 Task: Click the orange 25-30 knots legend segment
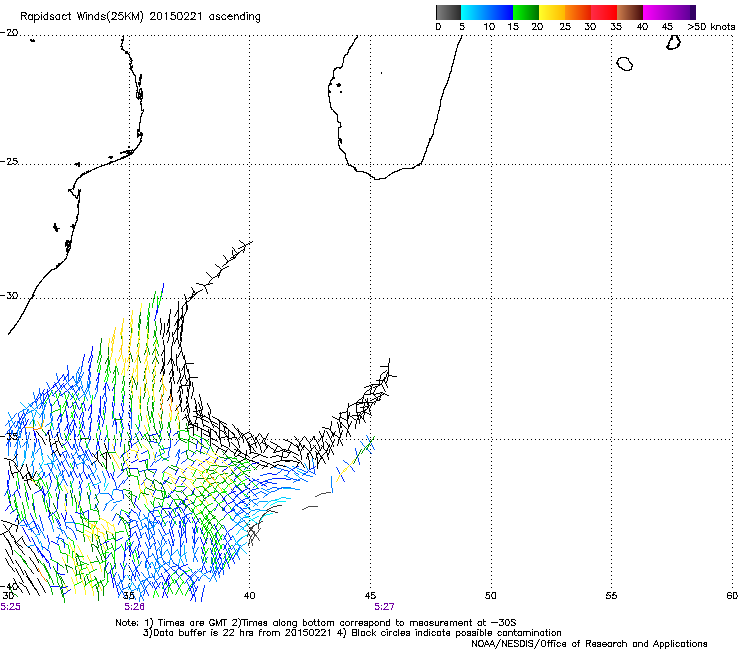(578, 12)
